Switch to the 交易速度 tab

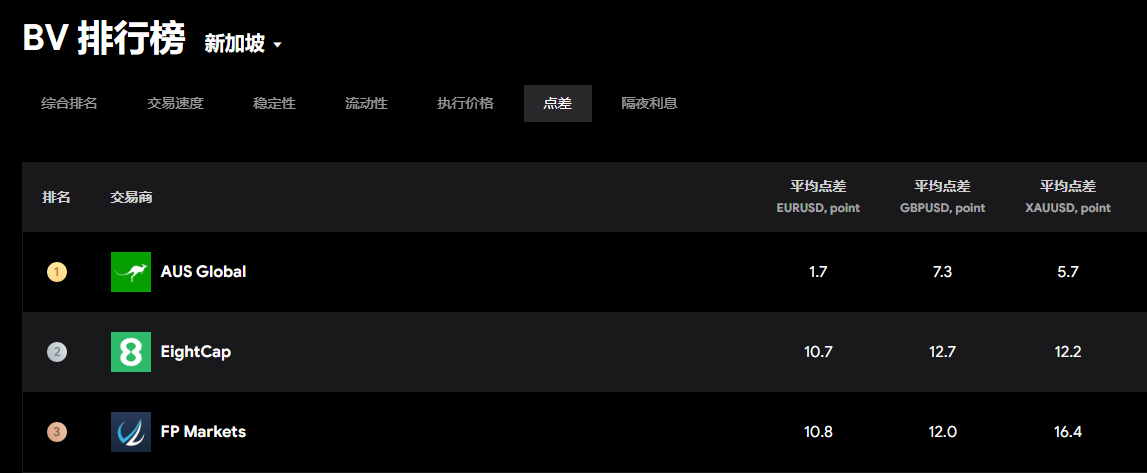(175, 103)
